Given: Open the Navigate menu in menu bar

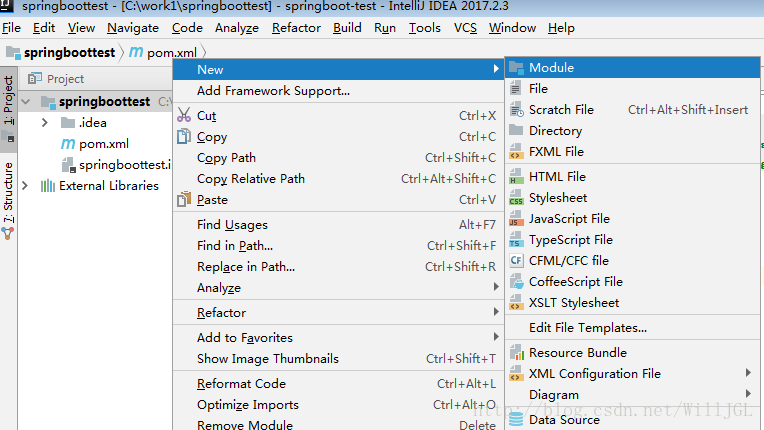Looking at the screenshot, I should [x=133, y=28].
